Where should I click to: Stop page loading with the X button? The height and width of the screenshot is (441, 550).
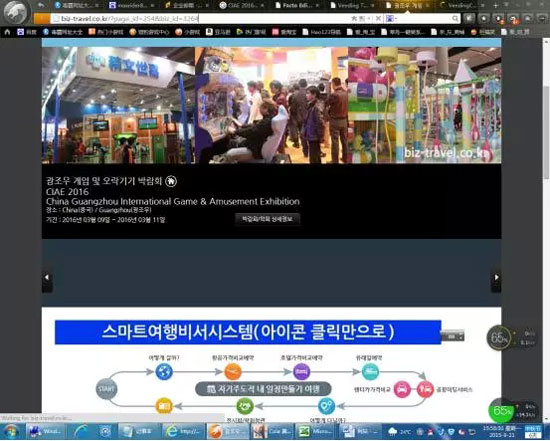pos(378,19)
